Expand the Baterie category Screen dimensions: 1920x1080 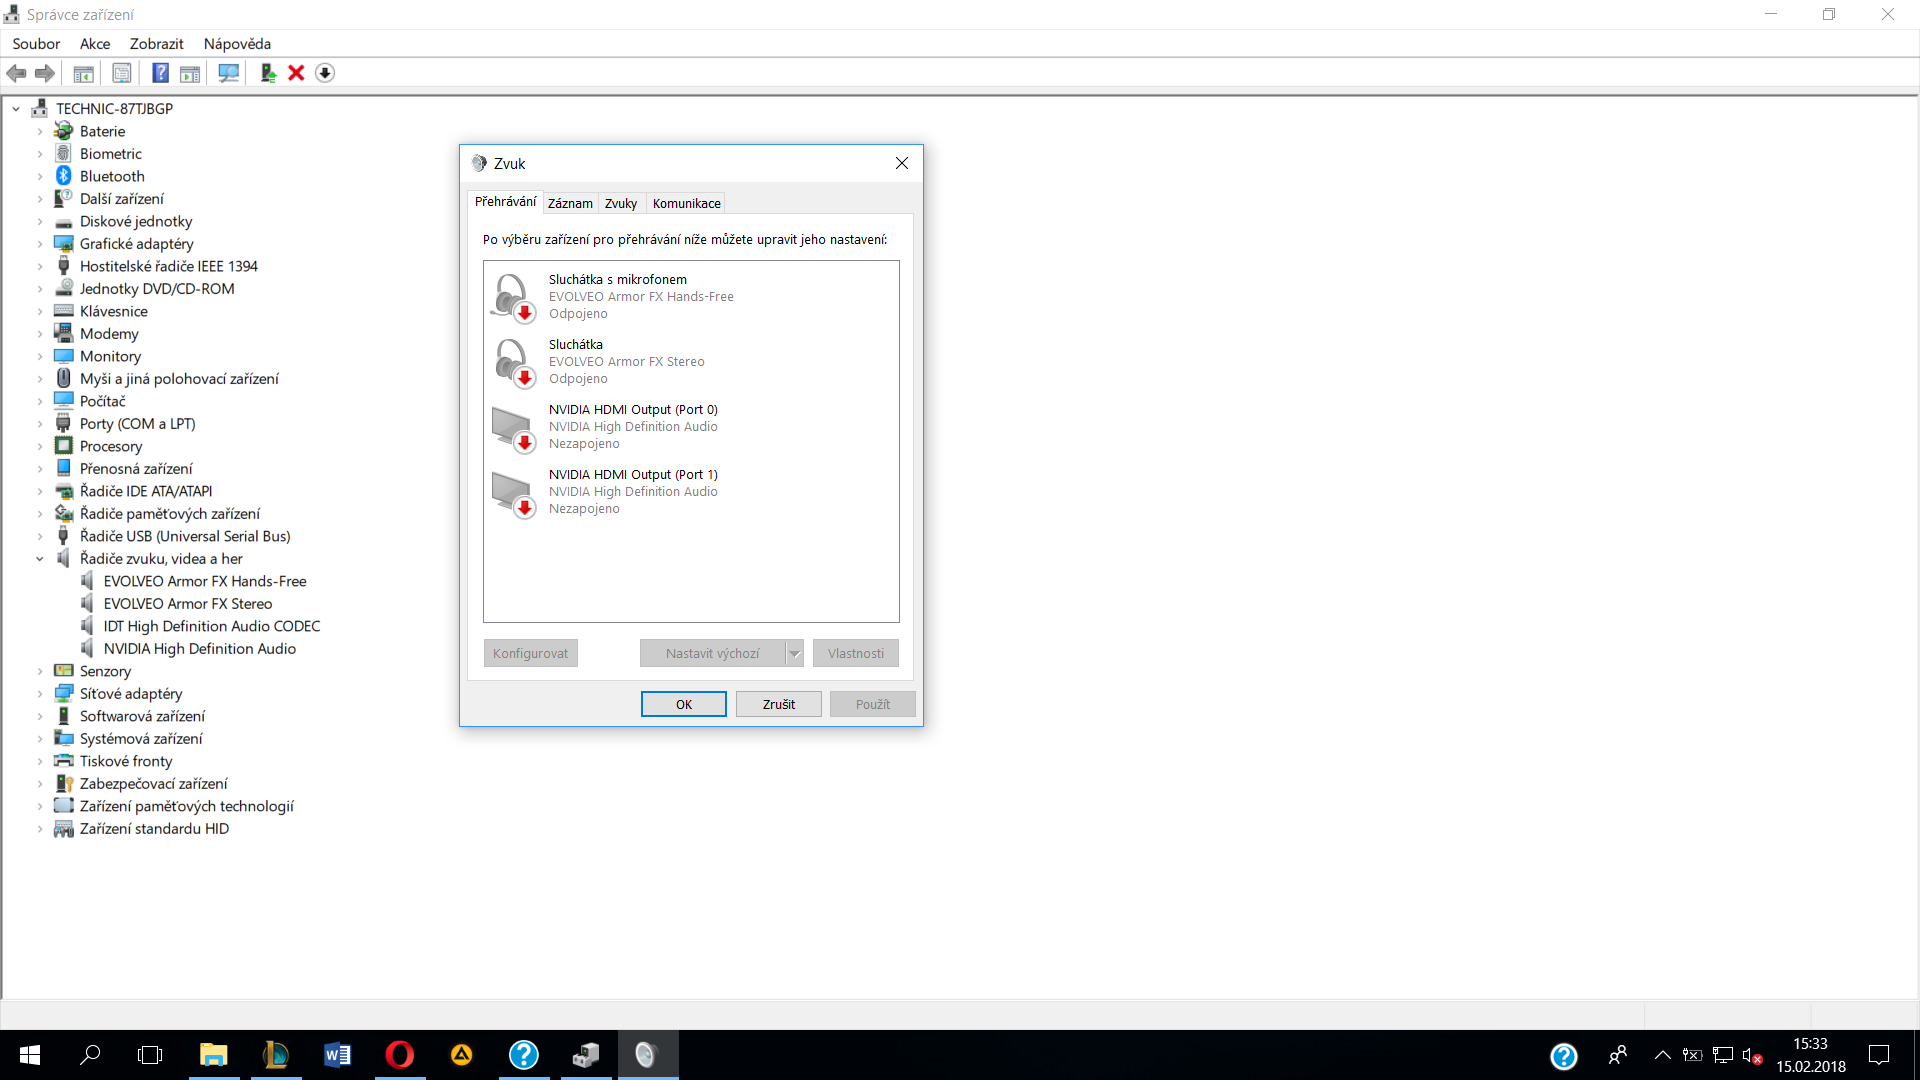40,131
